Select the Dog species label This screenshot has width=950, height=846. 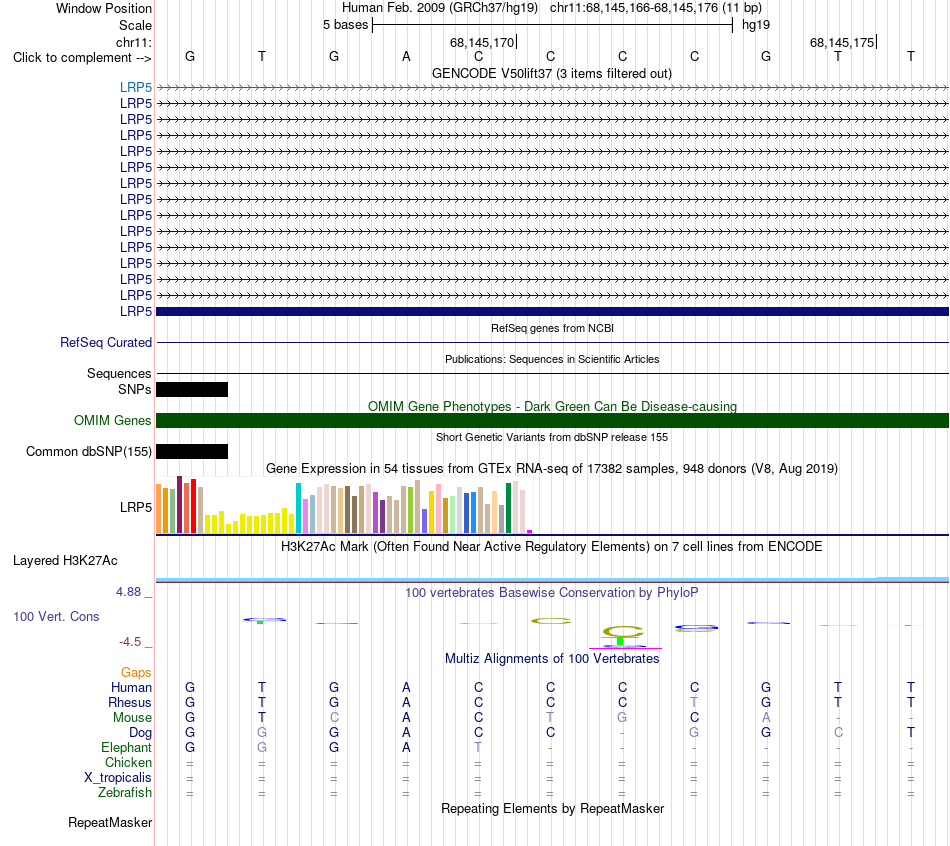pos(140,732)
